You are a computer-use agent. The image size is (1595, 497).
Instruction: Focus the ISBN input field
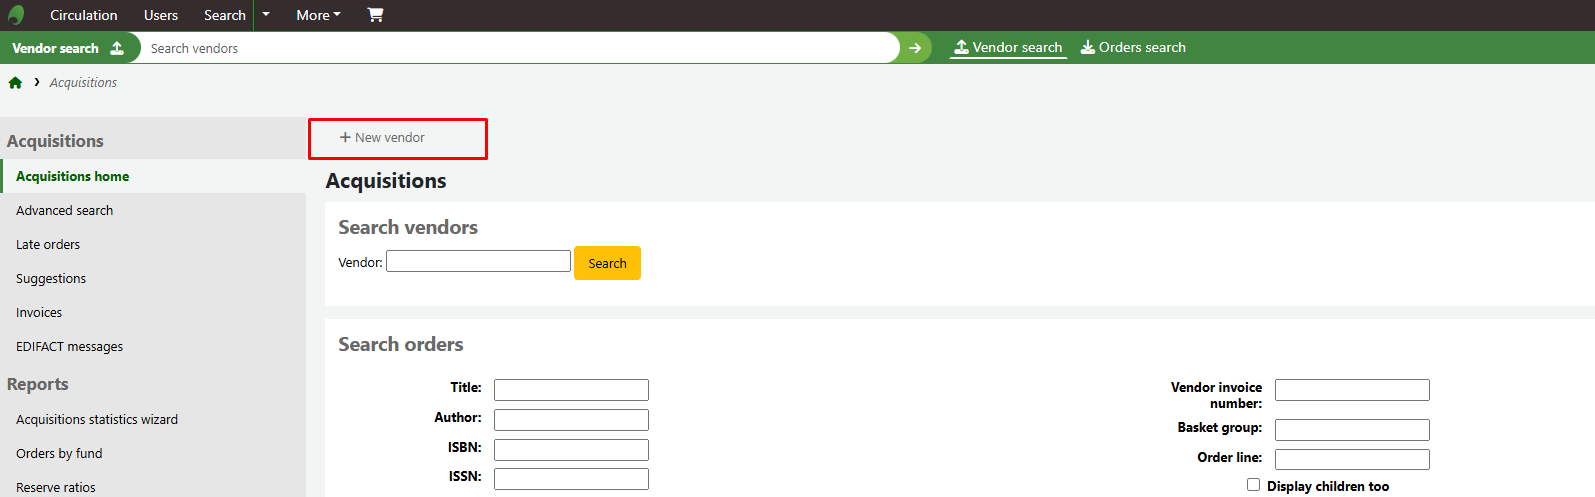tap(571, 449)
